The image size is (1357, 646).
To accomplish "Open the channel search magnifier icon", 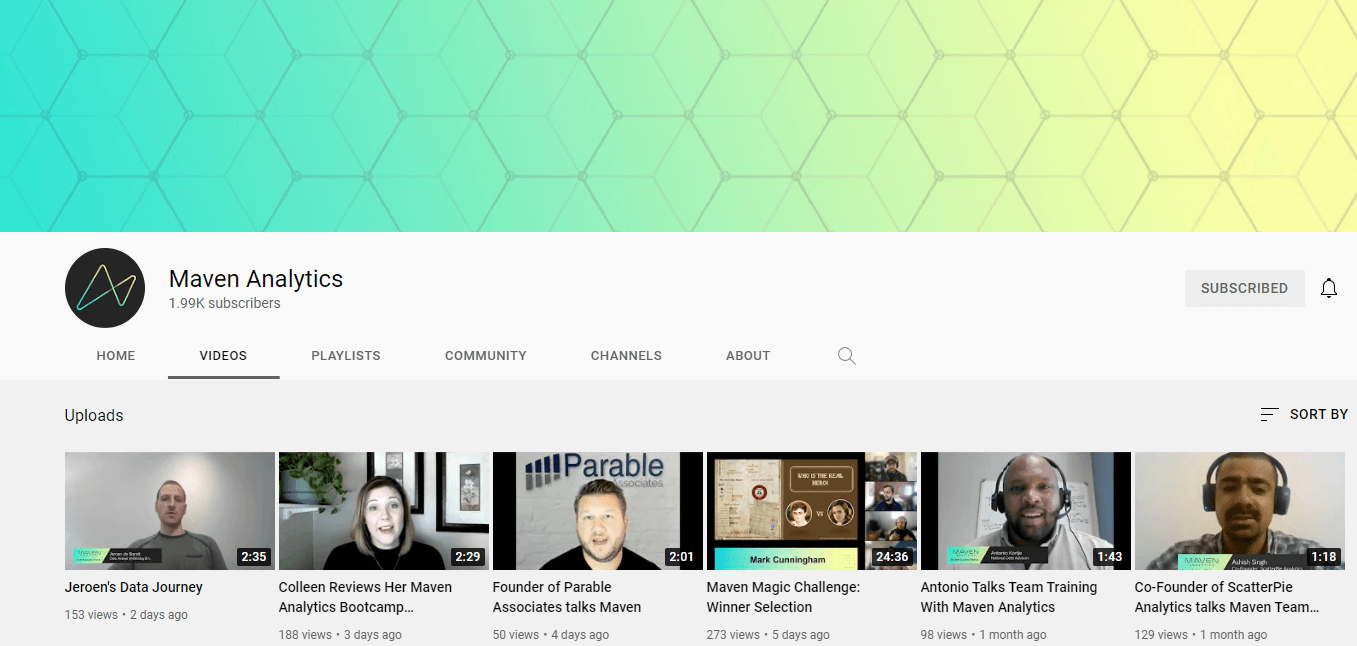I will (x=846, y=356).
